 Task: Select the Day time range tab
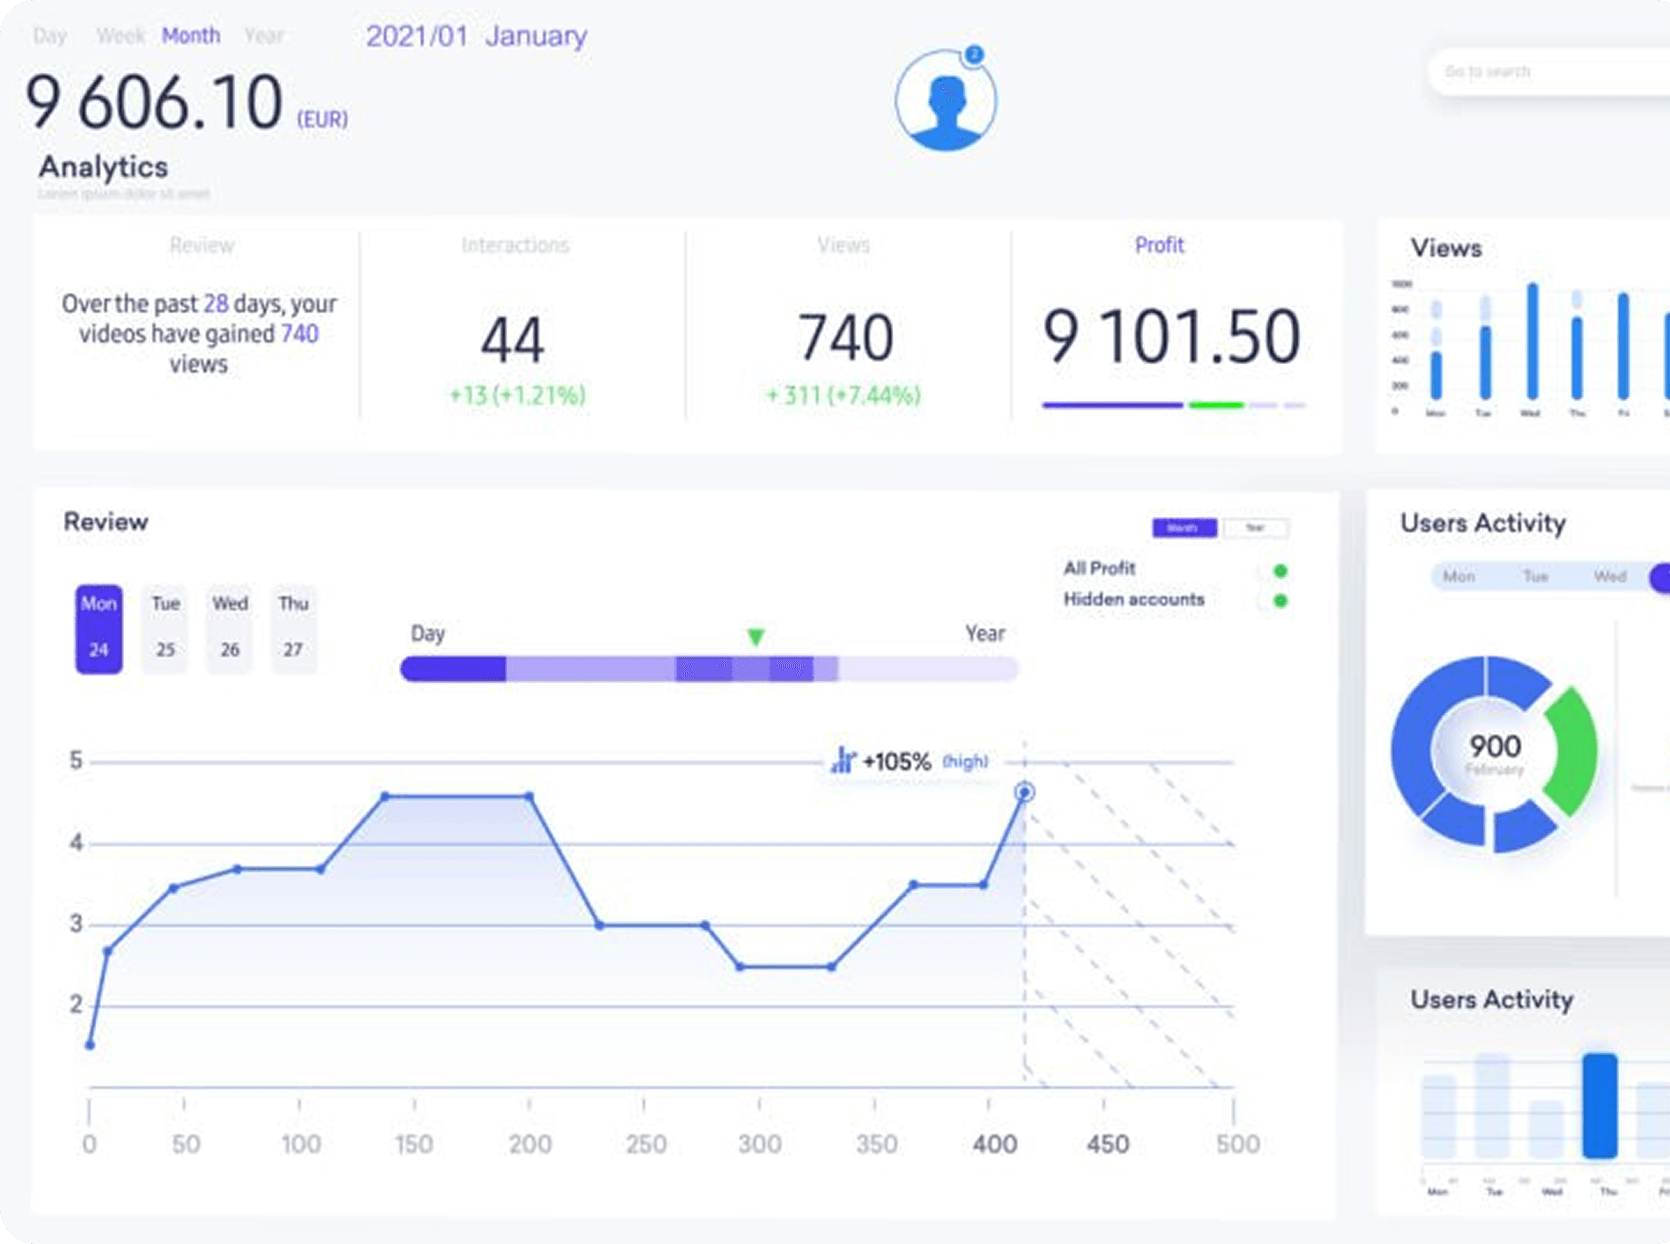point(49,36)
